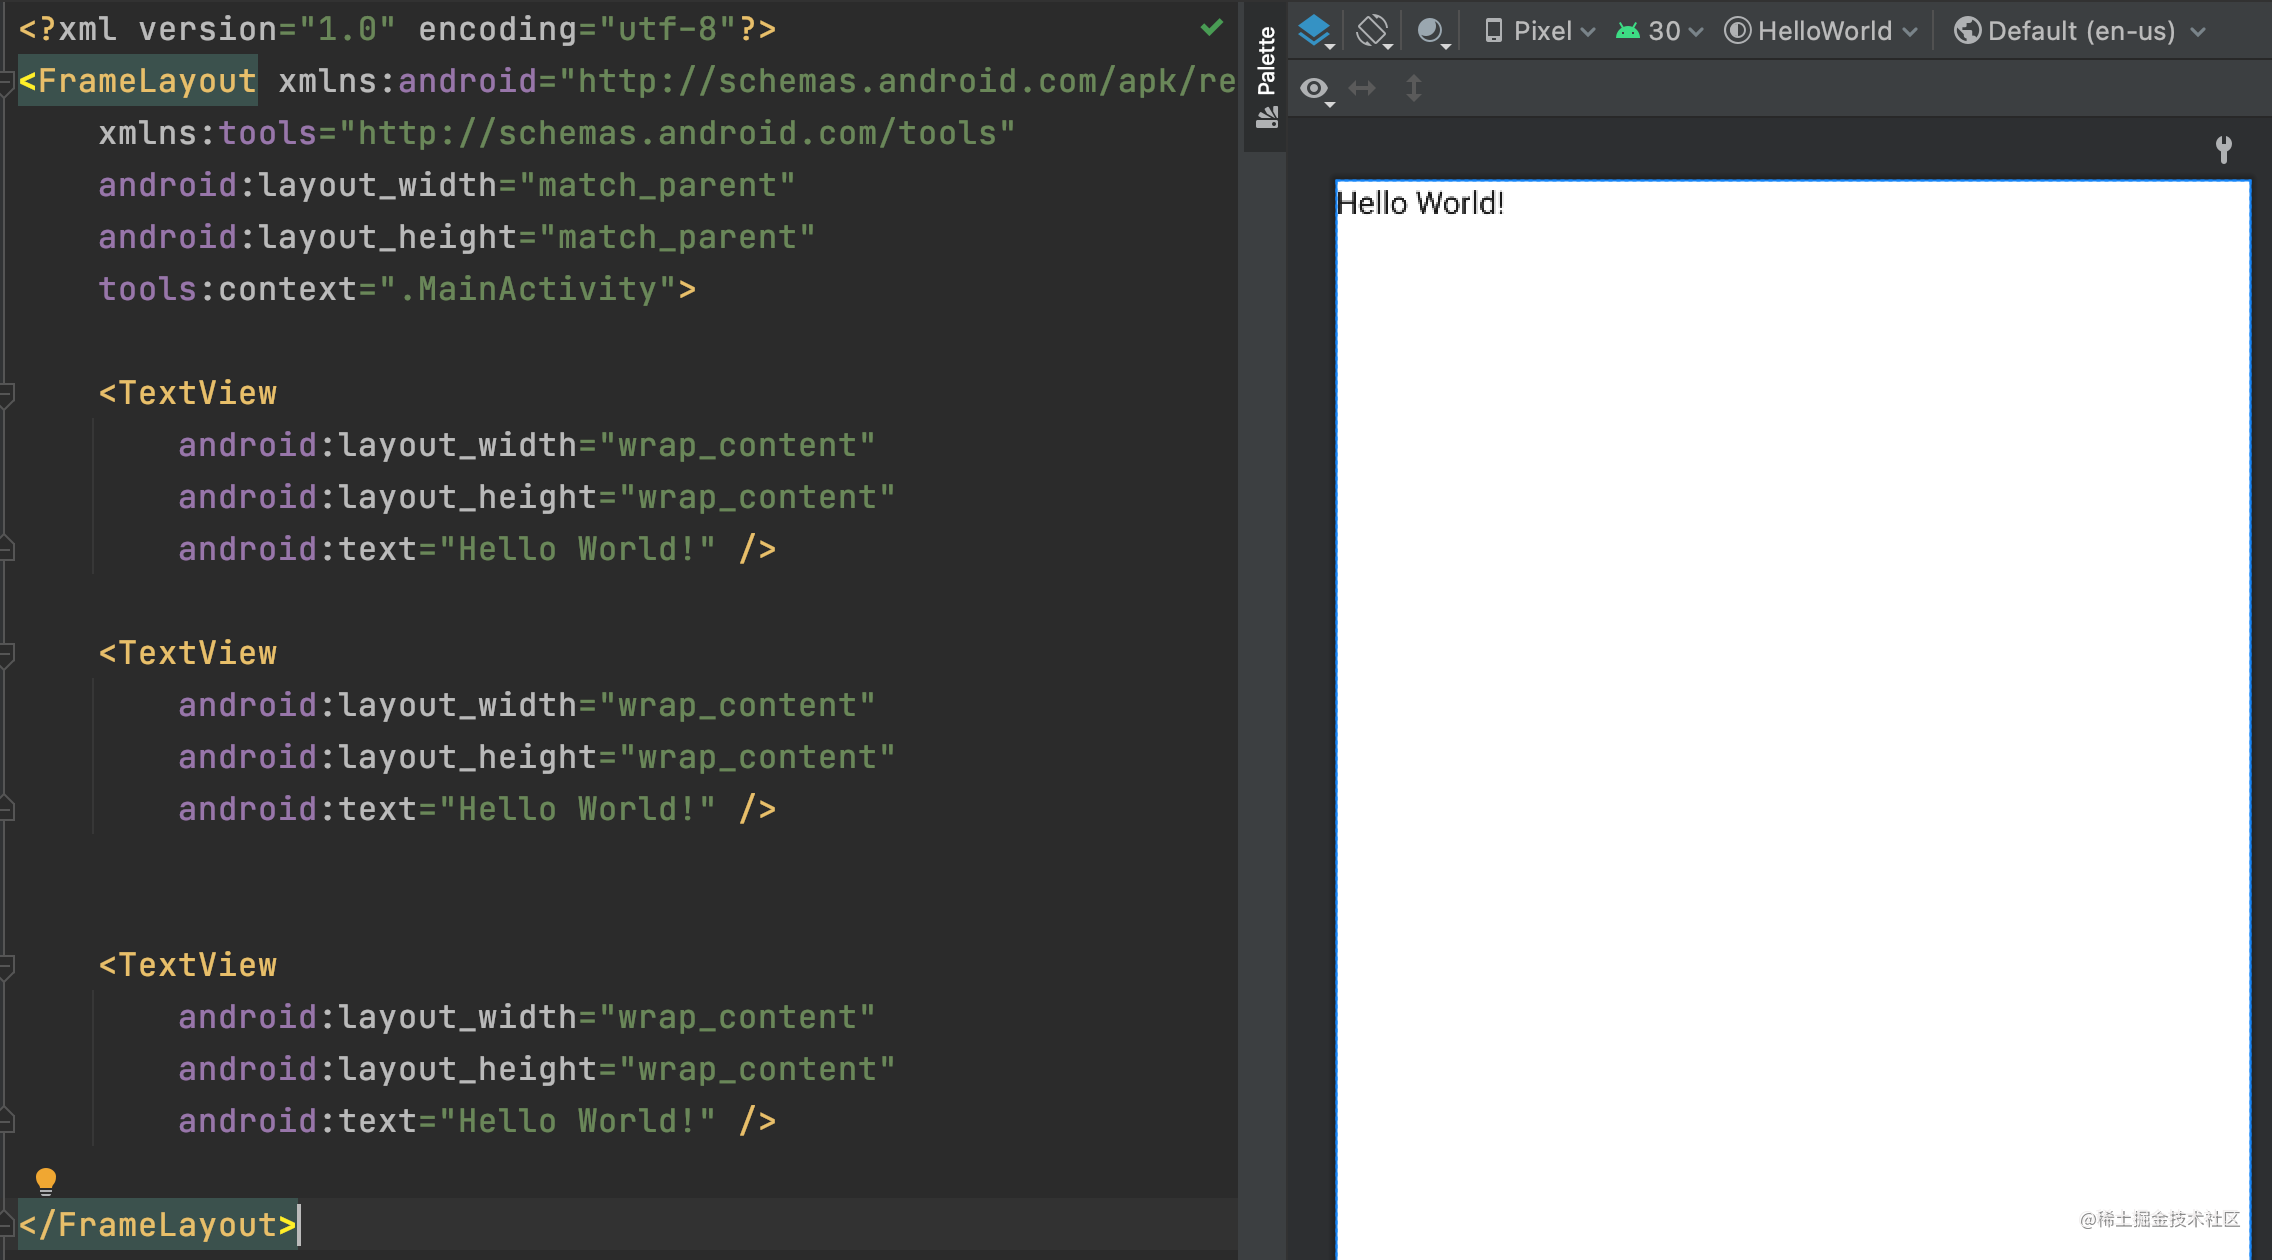The image size is (2272, 1260).
Task: Click the yellow lightbulb quick-fix icon
Action: 46,1180
